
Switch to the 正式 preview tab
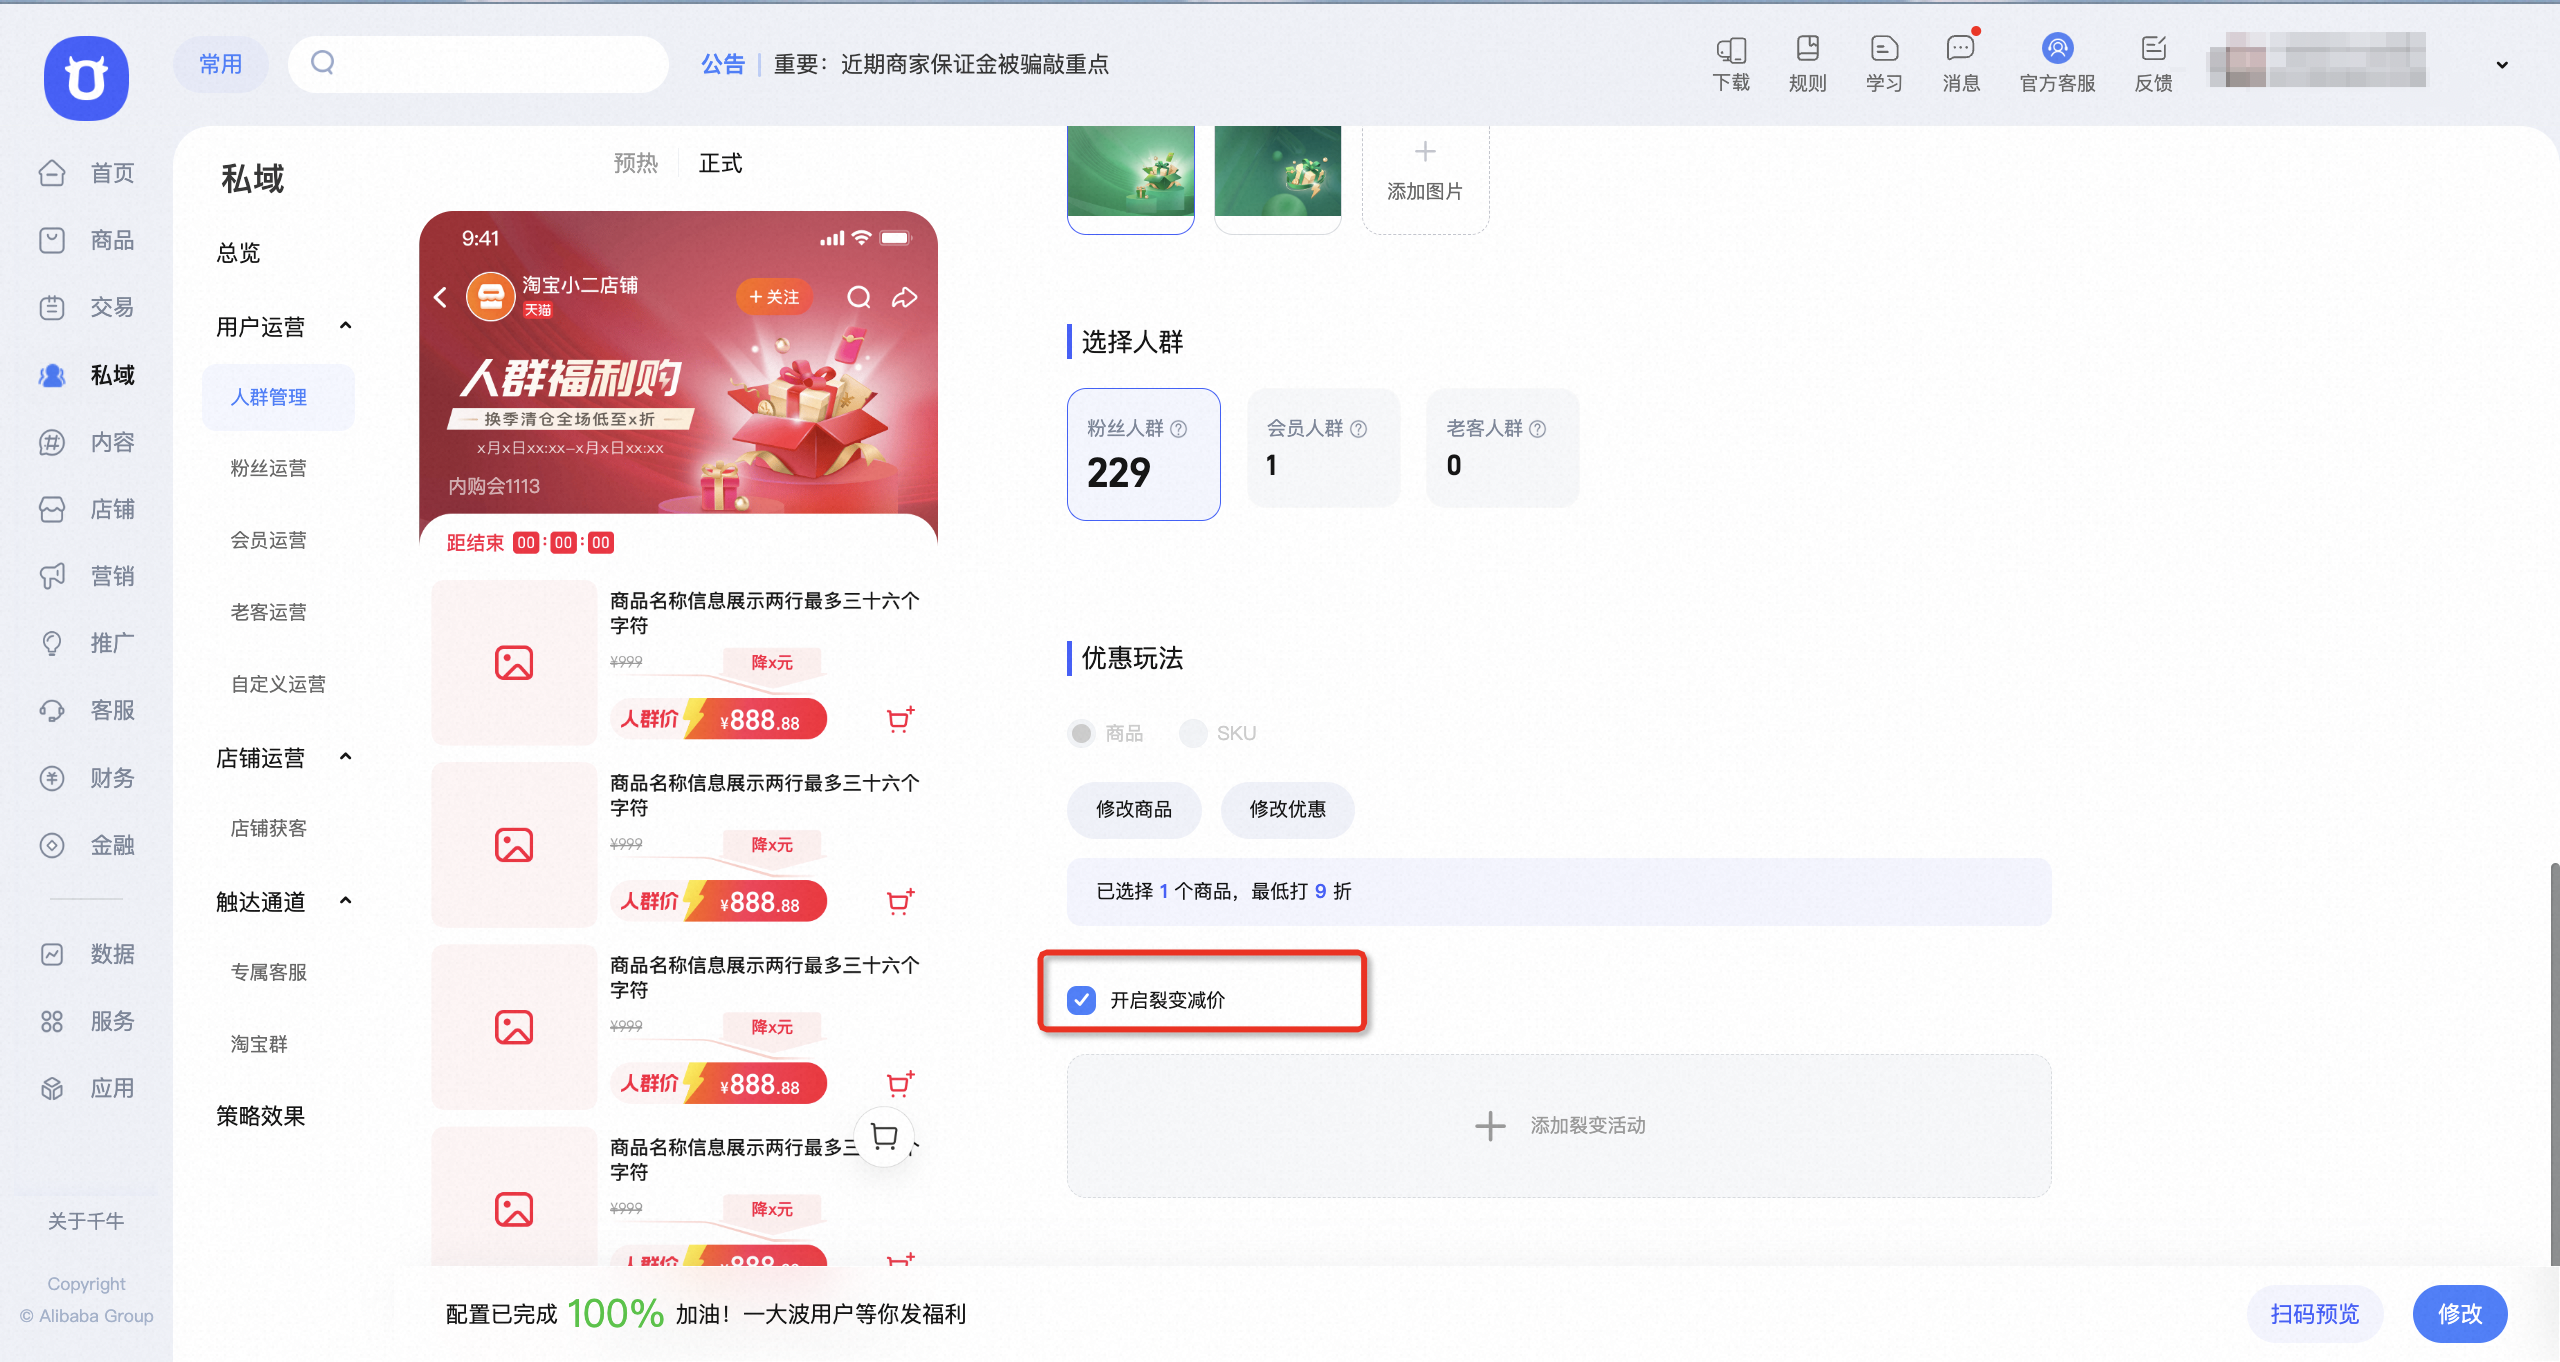(x=720, y=163)
